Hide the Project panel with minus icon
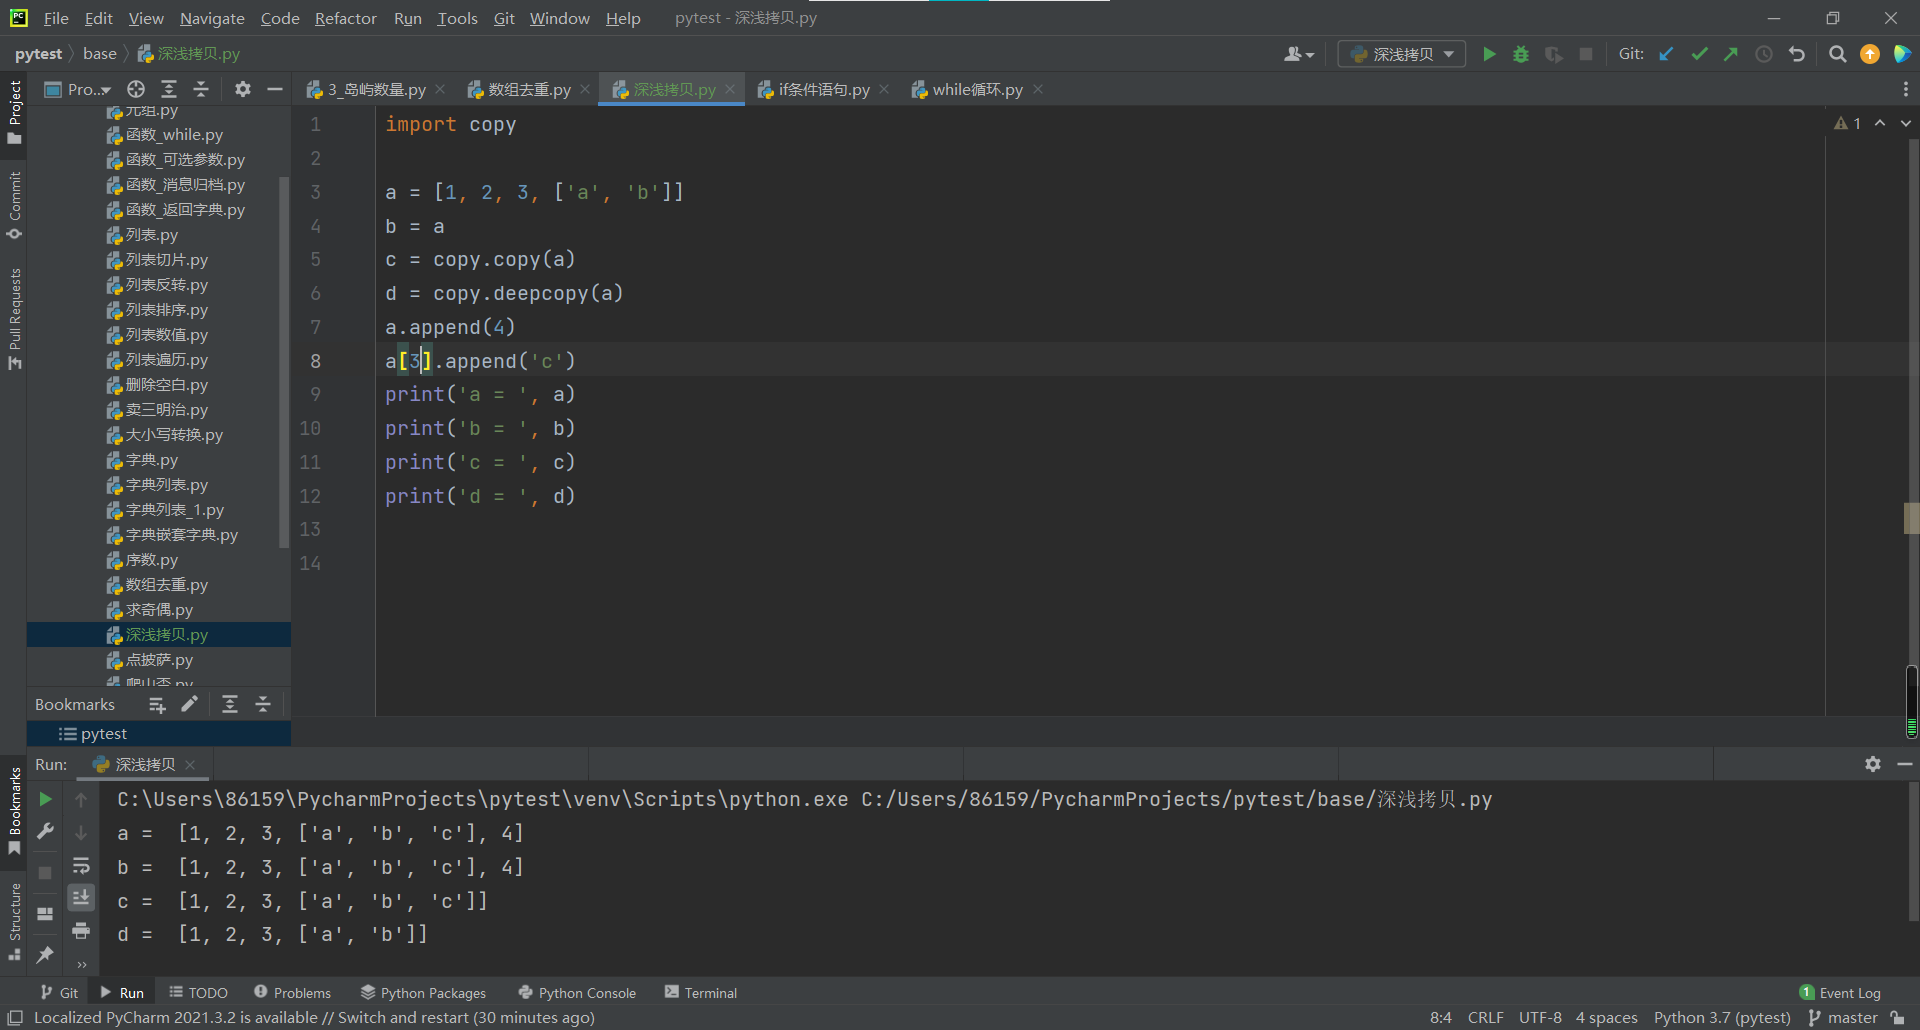This screenshot has height=1030, width=1920. click(x=275, y=89)
